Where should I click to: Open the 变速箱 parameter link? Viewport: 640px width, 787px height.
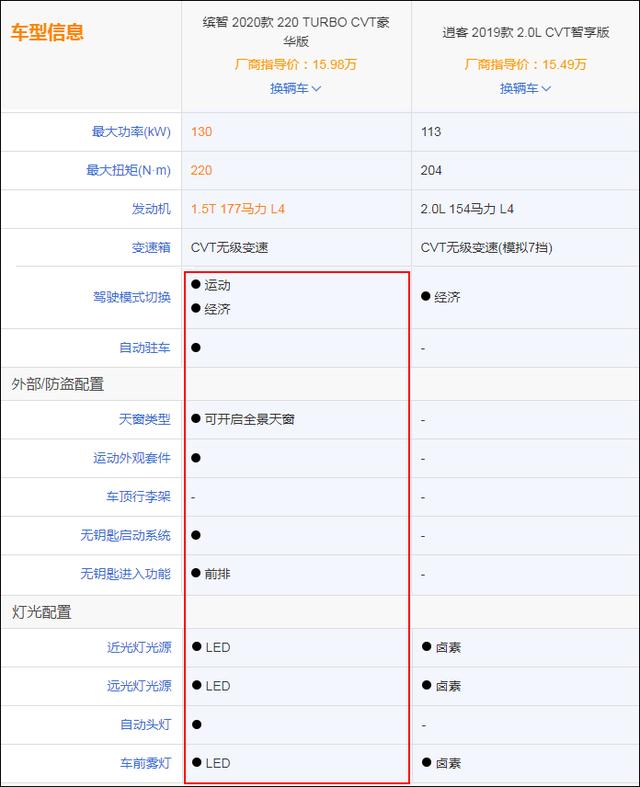point(151,247)
